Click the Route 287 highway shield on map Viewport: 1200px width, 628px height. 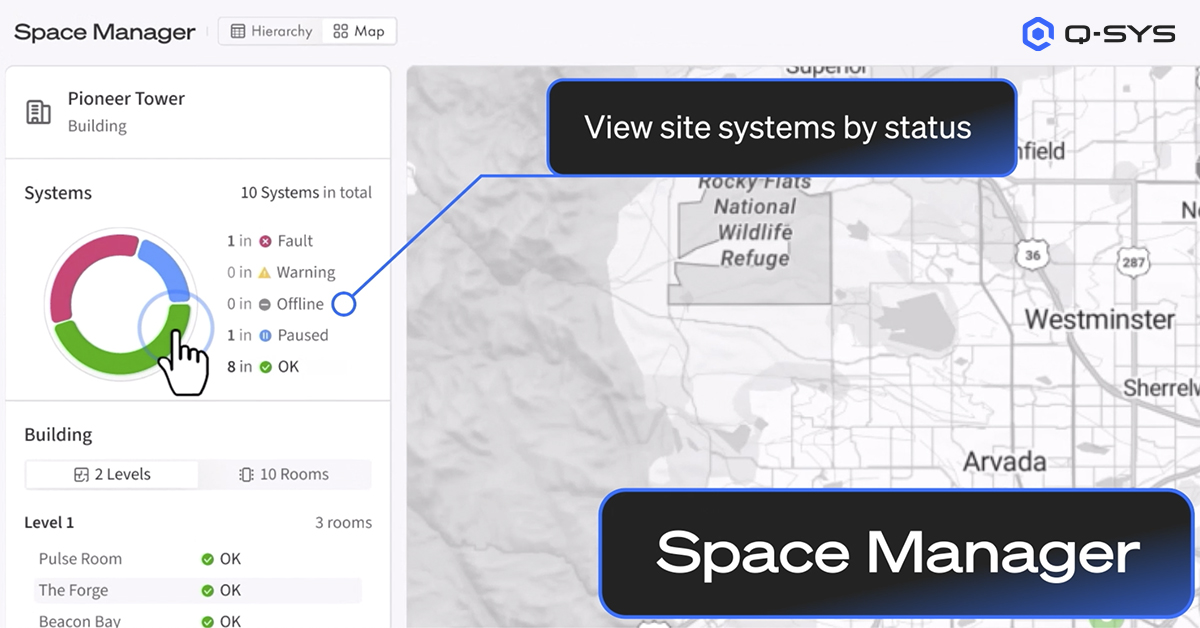click(x=1133, y=264)
